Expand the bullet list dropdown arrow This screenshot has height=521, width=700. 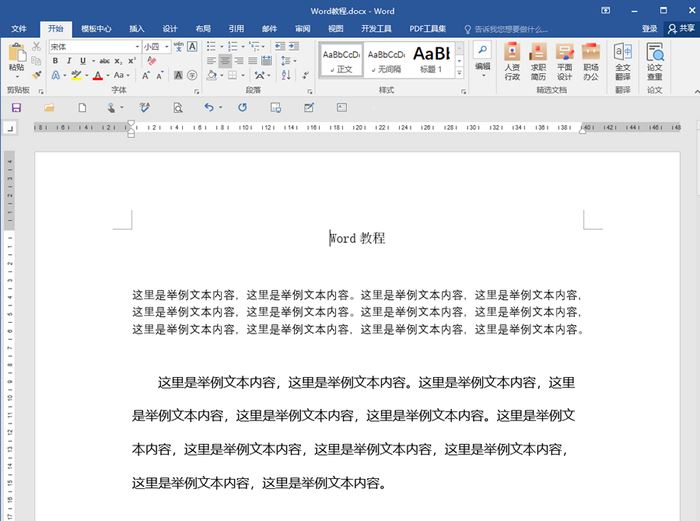221,46
